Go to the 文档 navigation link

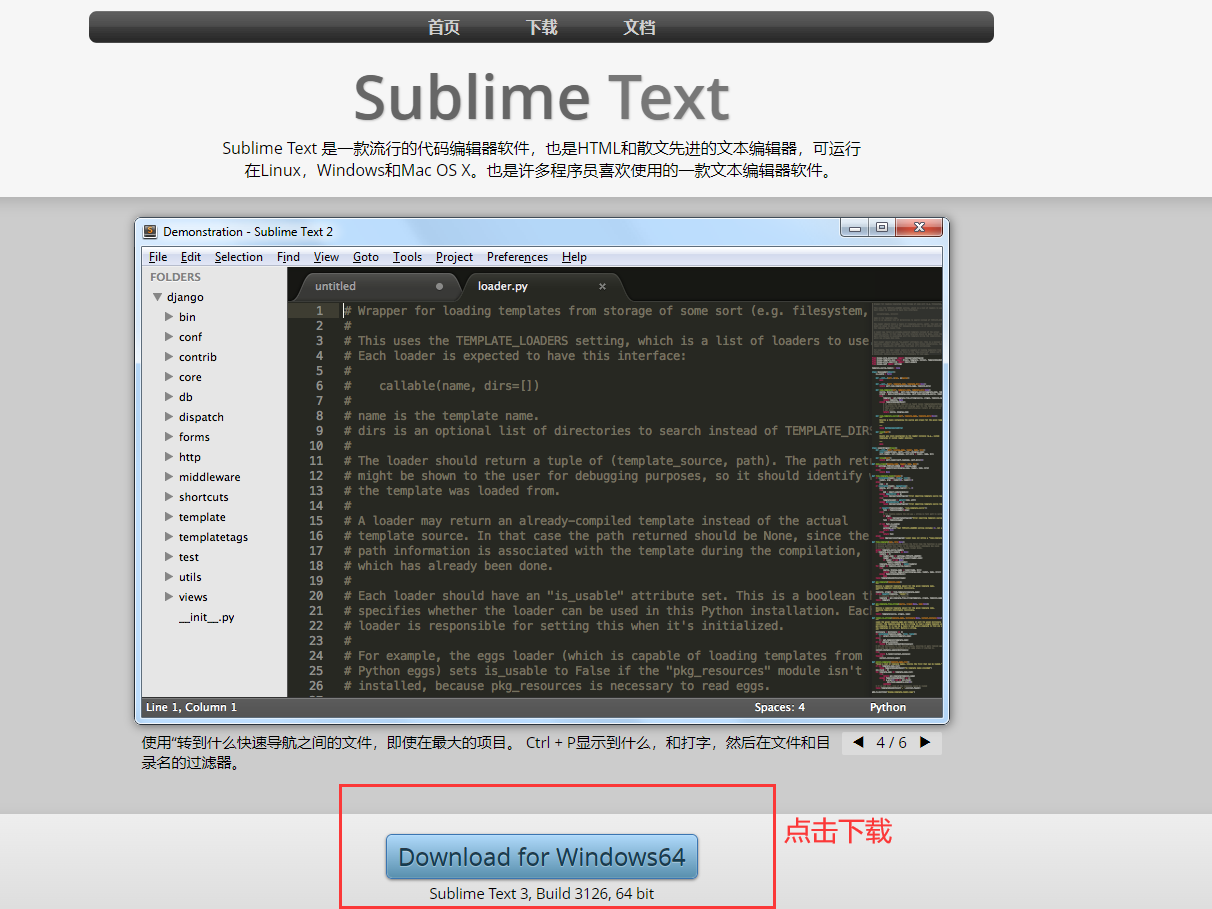point(640,27)
